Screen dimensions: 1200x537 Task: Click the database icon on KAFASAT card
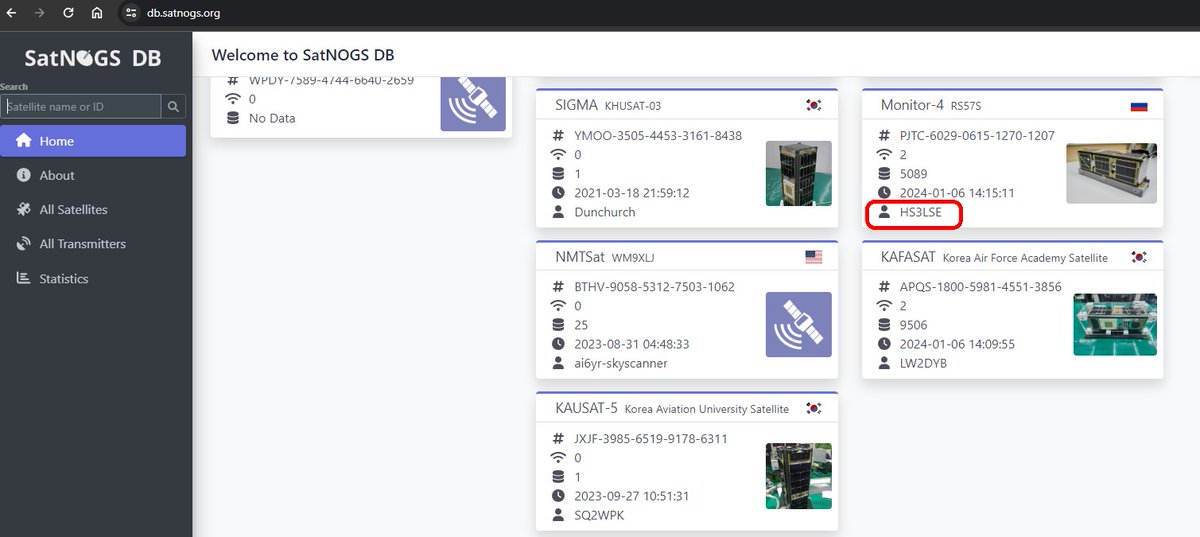pos(884,326)
